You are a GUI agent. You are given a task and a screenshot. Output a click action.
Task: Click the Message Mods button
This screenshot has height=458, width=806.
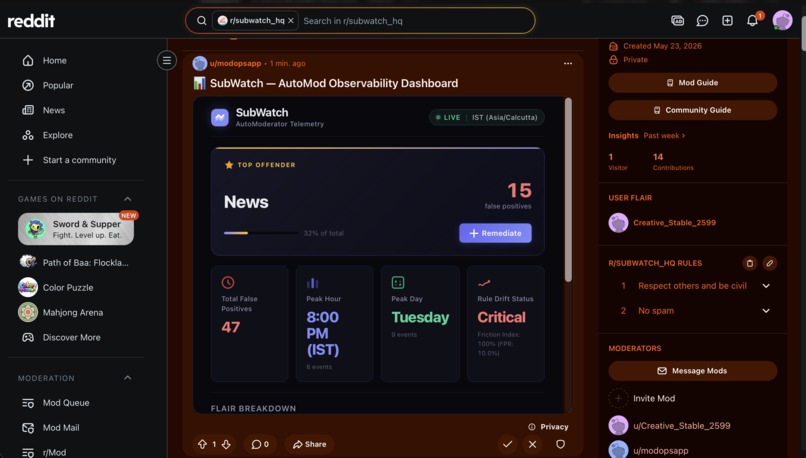click(x=692, y=371)
